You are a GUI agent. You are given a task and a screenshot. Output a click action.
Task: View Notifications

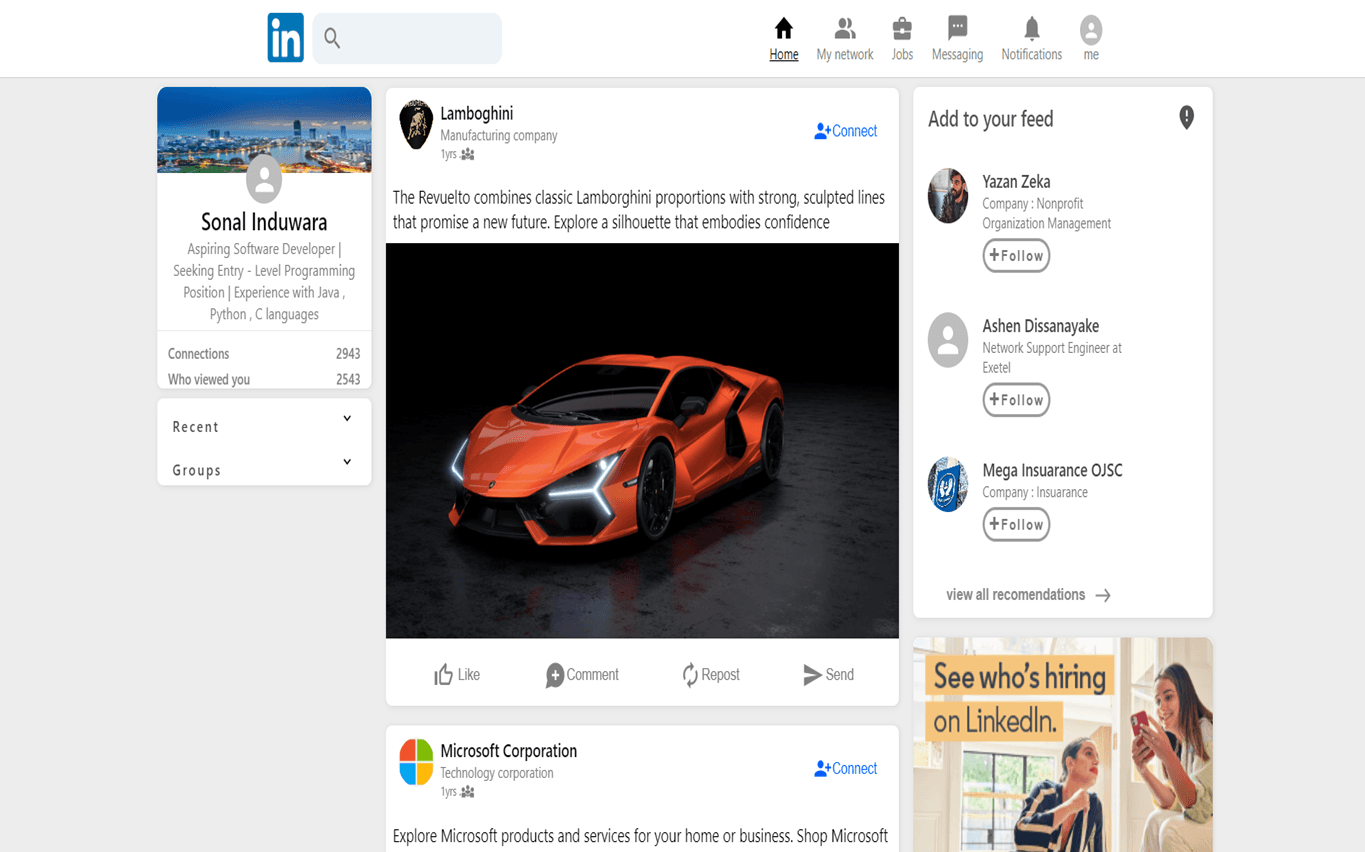click(1031, 40)
